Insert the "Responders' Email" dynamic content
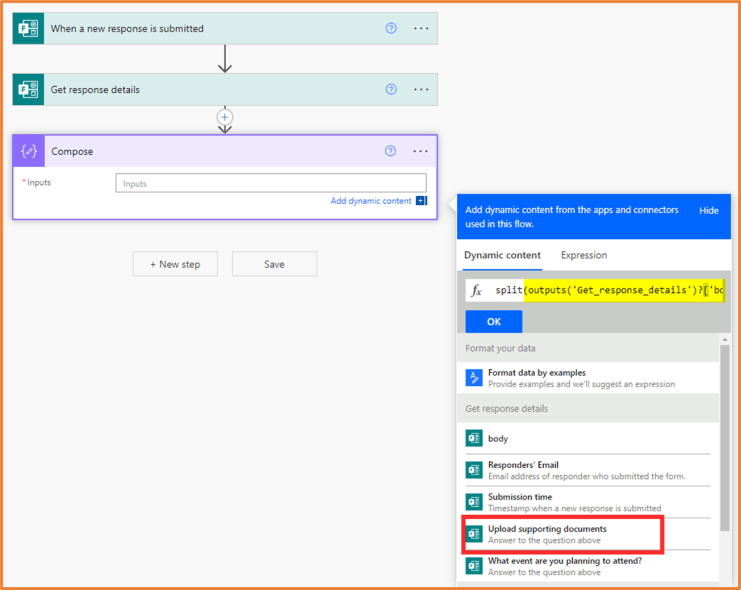This screenshot has width=741, height=590. coord(588,470)
